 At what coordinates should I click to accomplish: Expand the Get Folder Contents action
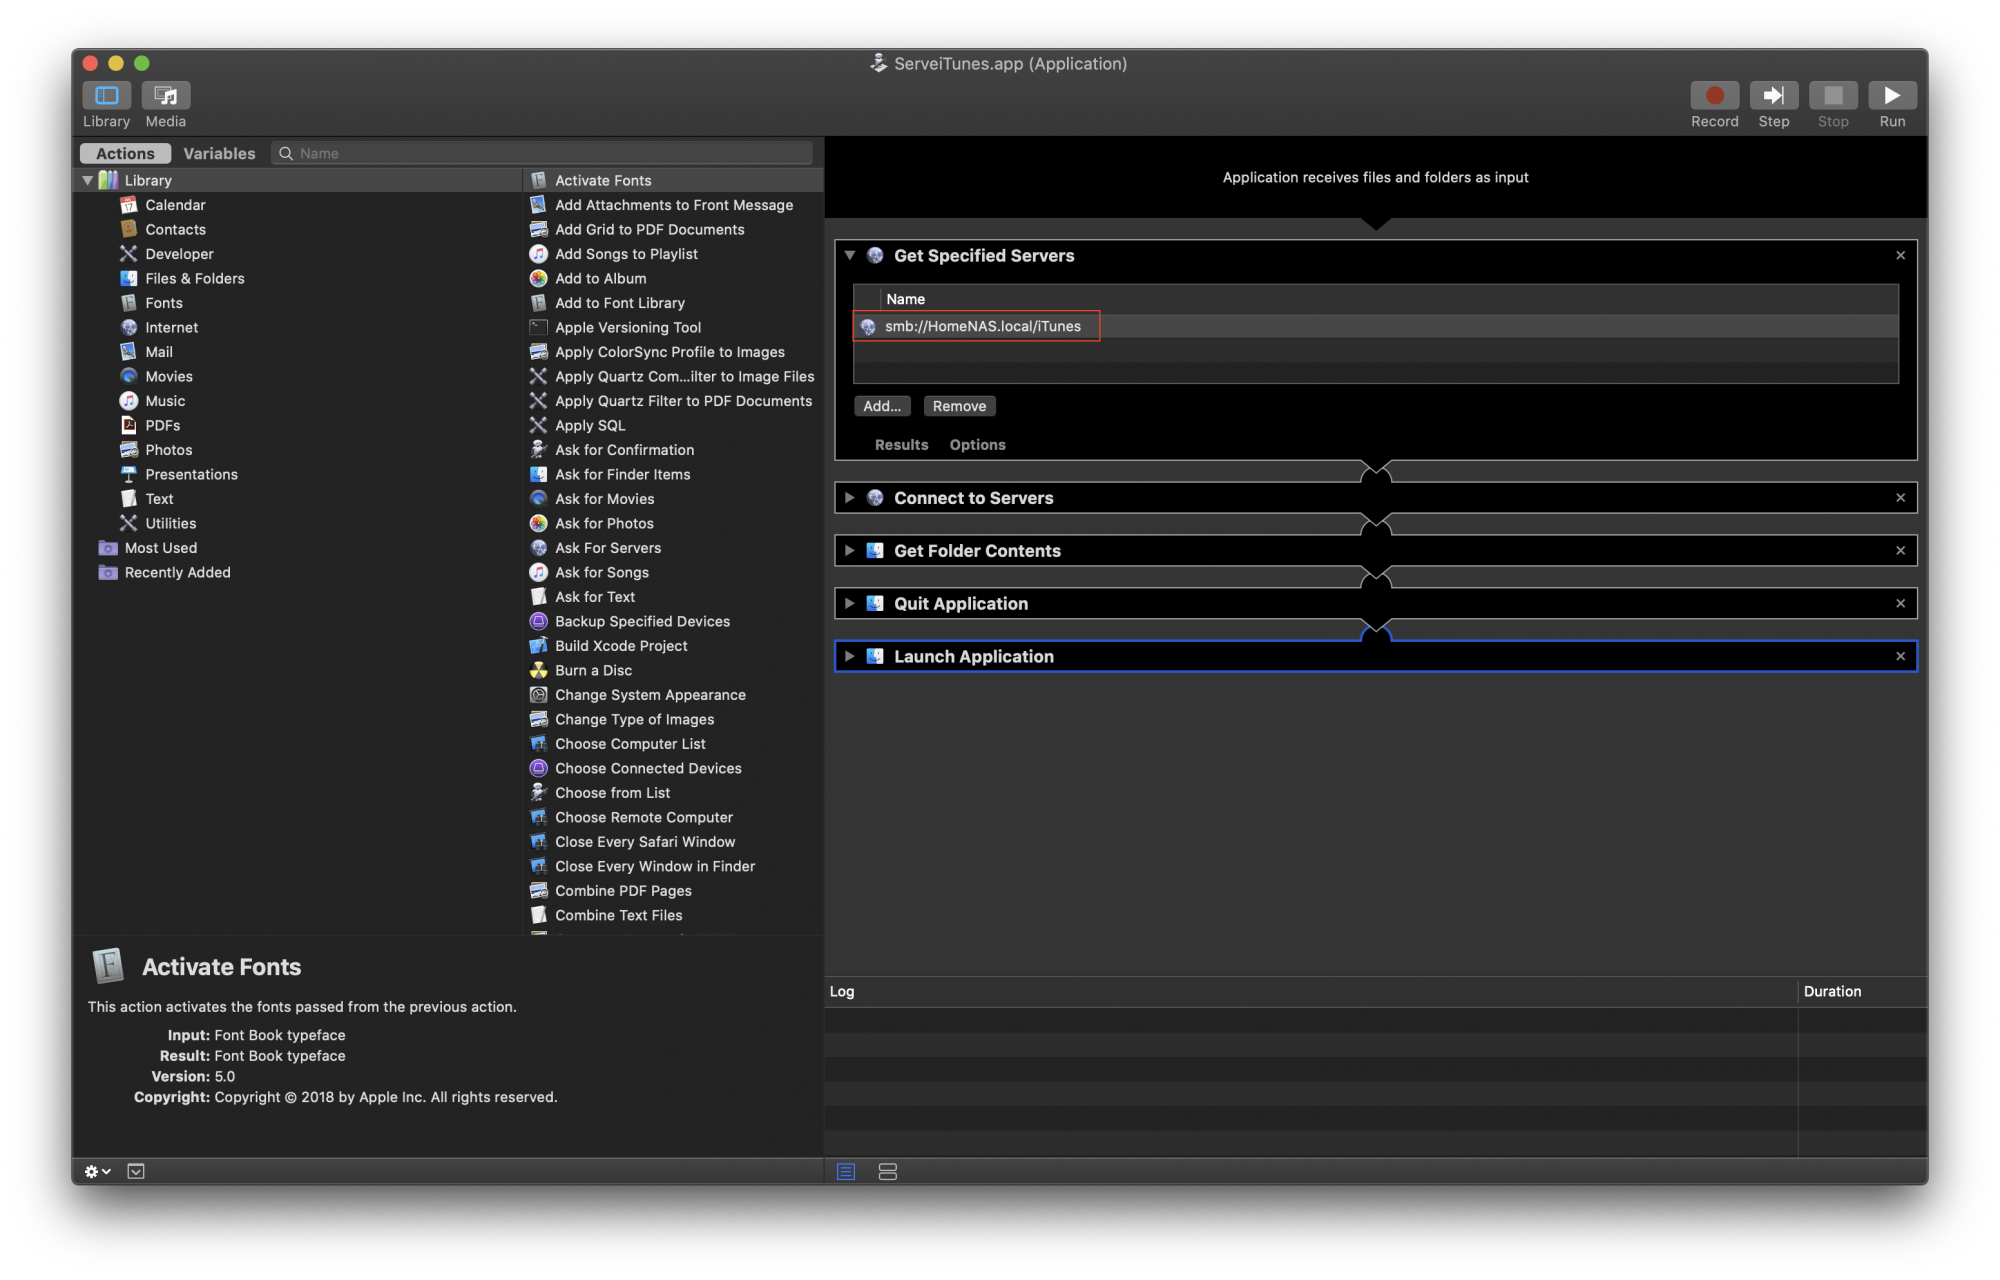pyautogui.click(x=850, y=551)
